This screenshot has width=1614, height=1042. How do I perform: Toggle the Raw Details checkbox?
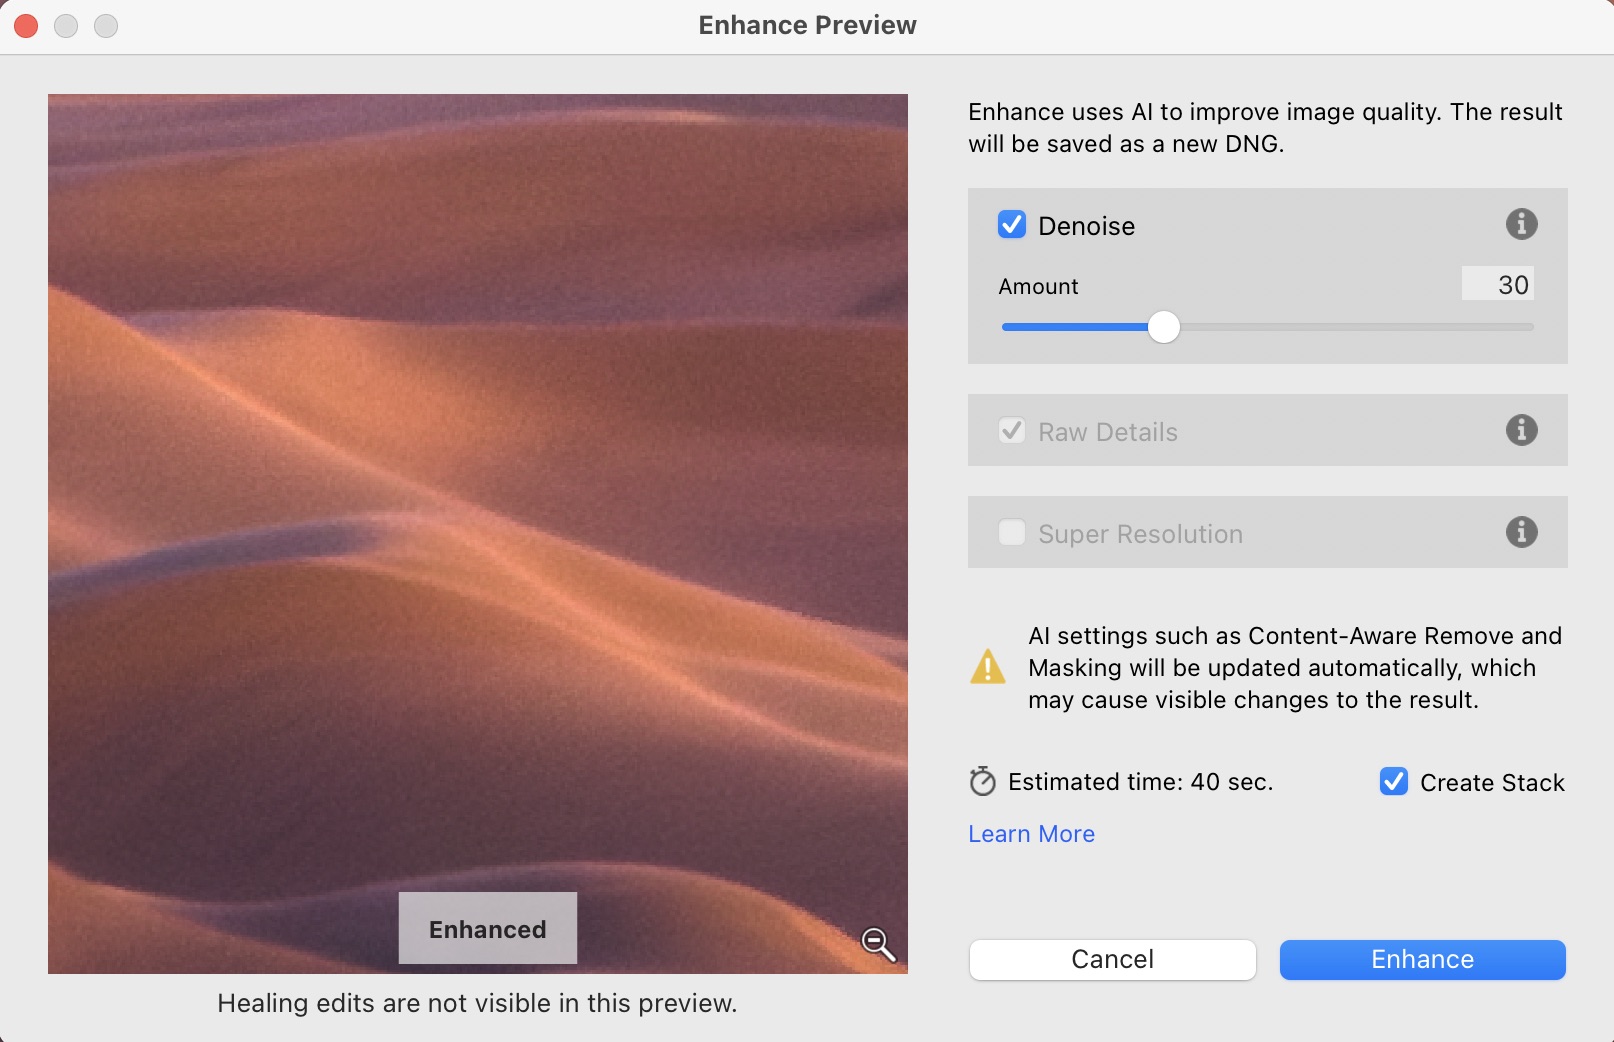click(x=1012, y=431)
